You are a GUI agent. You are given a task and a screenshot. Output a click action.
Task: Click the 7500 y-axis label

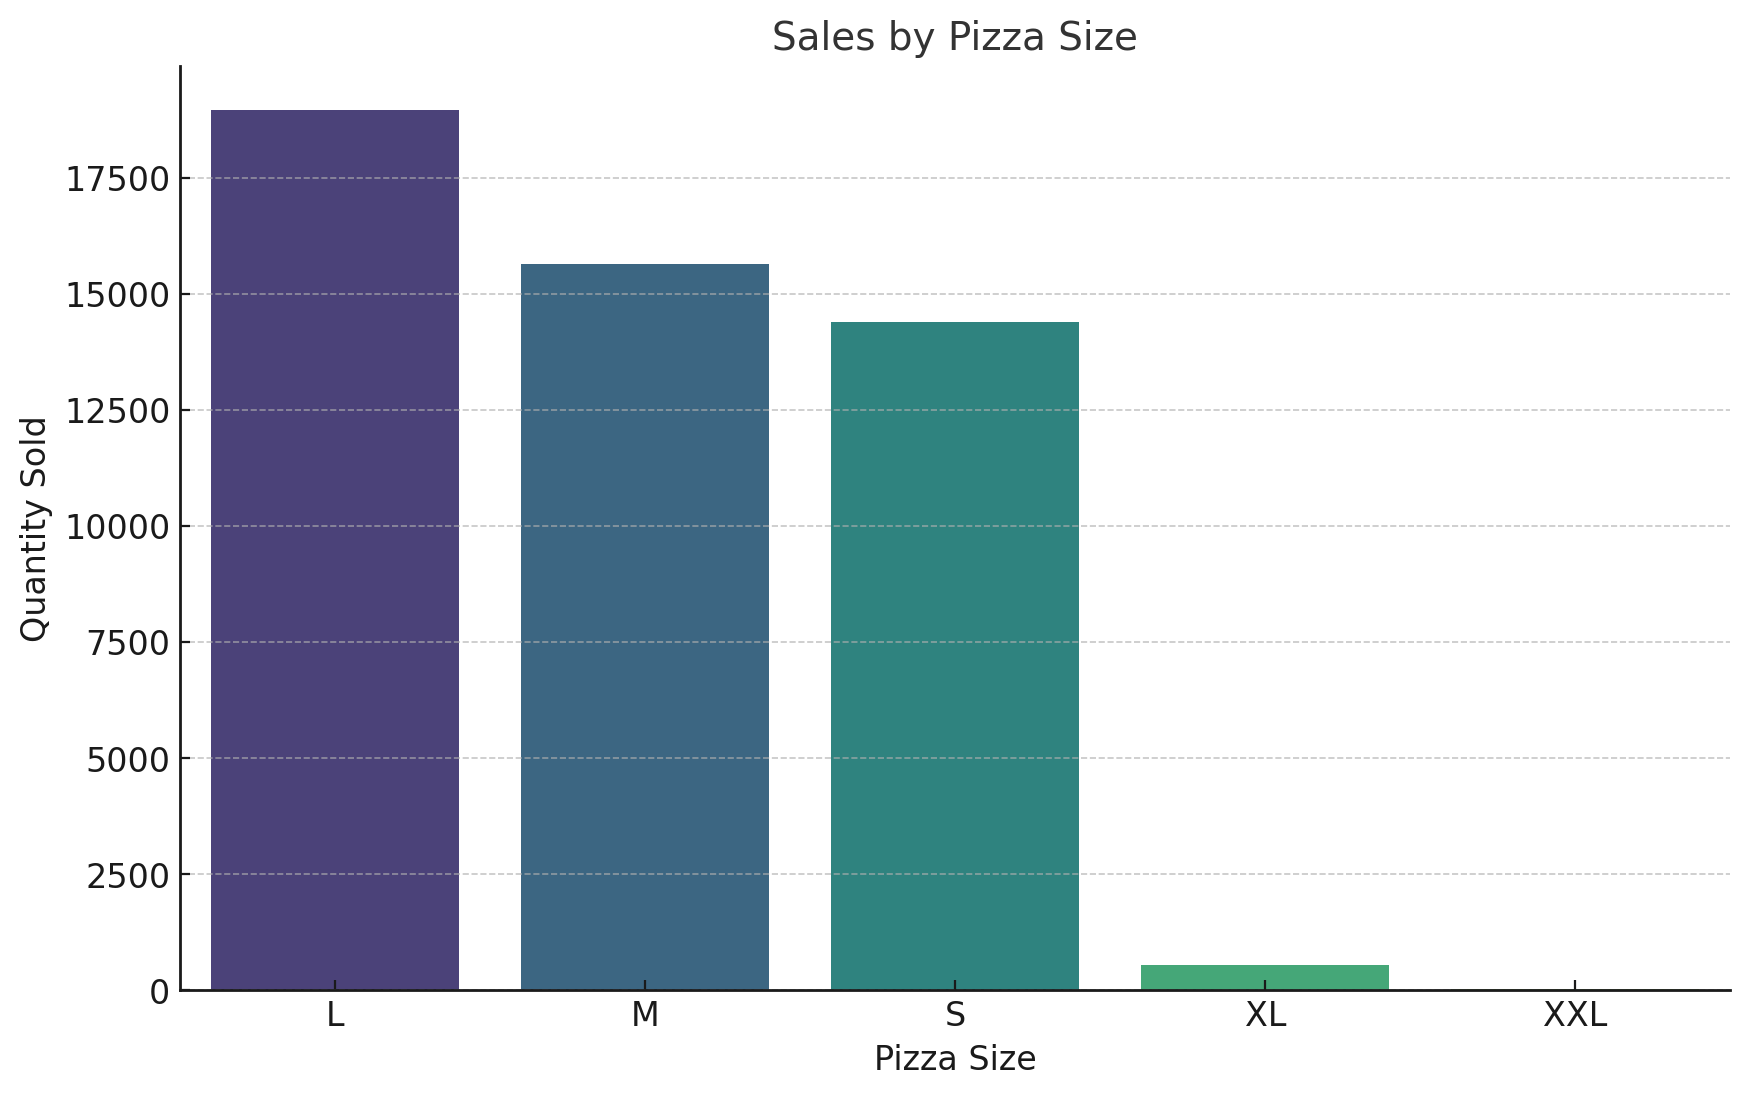tap(129, 643)
